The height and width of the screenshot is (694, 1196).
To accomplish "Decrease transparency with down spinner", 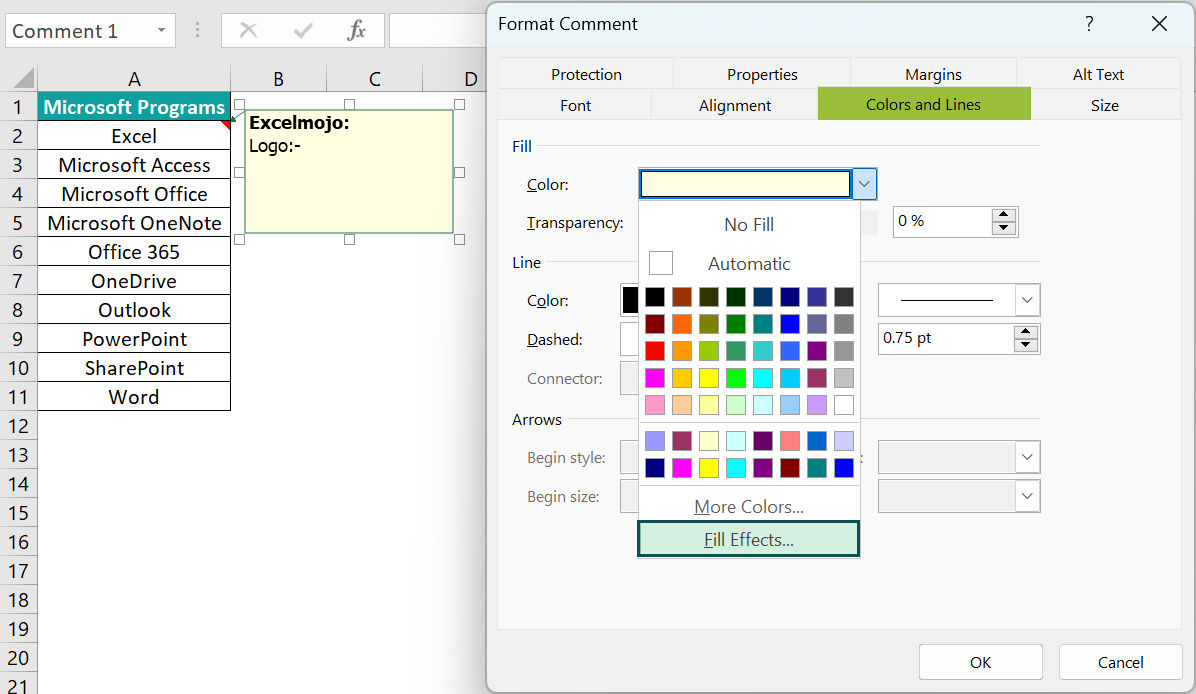I will [1004, 228].
